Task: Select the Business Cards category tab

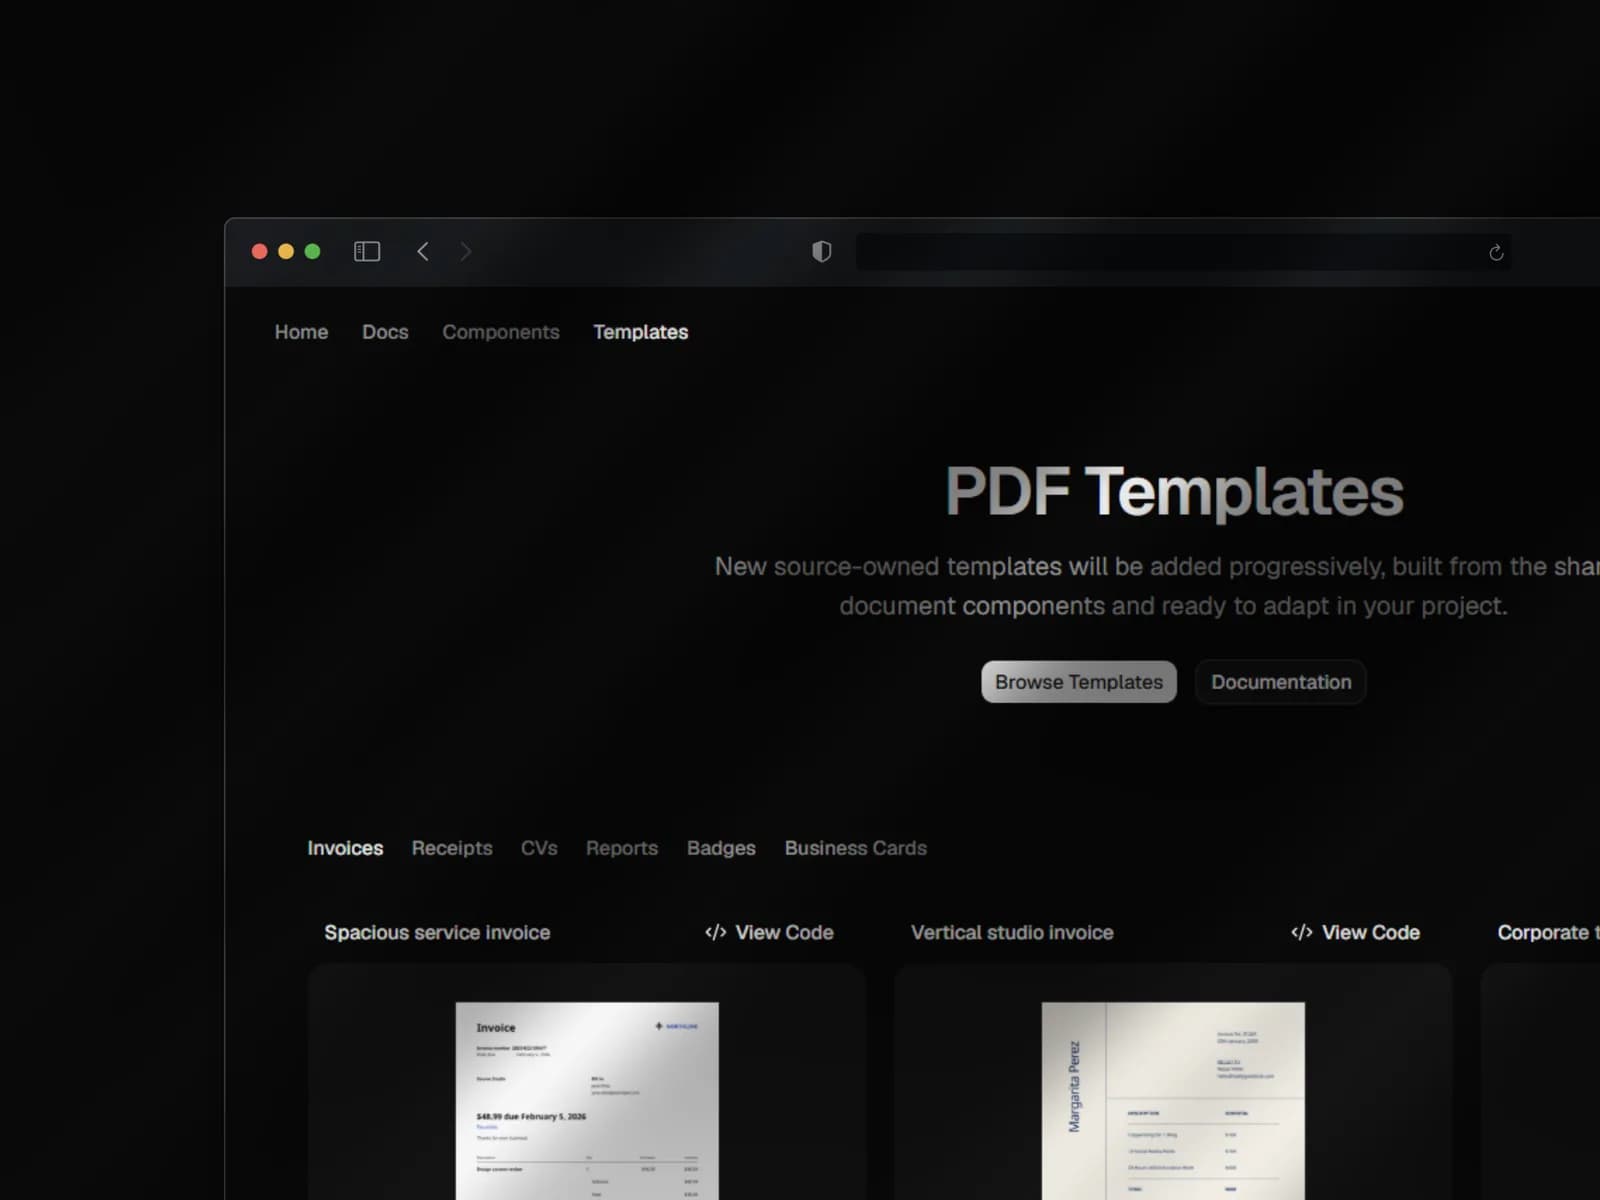Action: click(x=856, y=848)
